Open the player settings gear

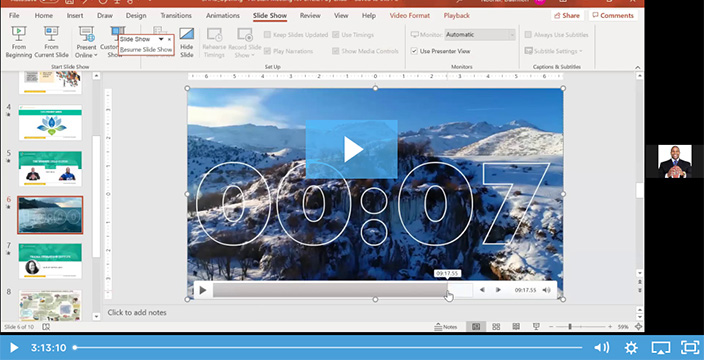pos(631,347)
